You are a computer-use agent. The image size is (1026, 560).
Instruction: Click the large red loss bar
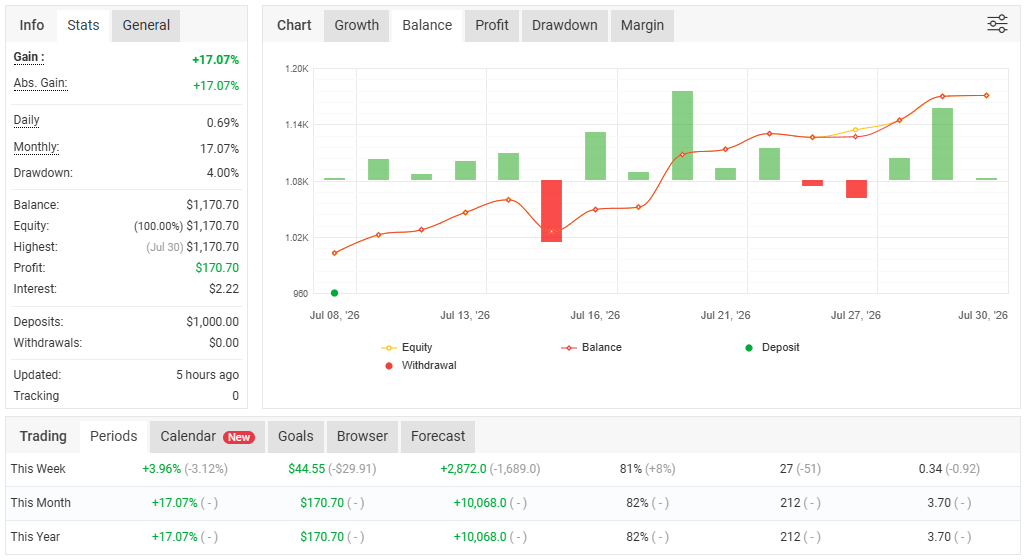pyautogui.click(x=552, y=211)
